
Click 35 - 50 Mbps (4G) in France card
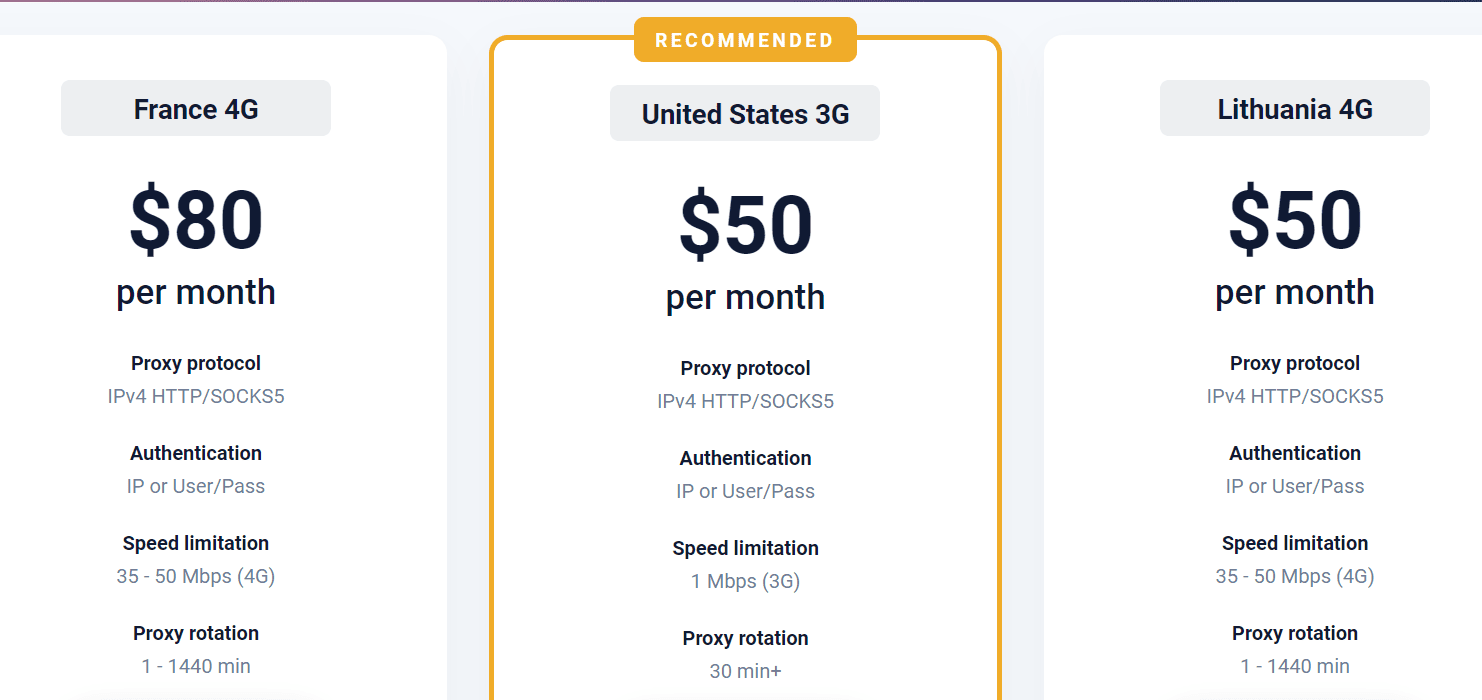pyautogui.click(x=196, y=576)
